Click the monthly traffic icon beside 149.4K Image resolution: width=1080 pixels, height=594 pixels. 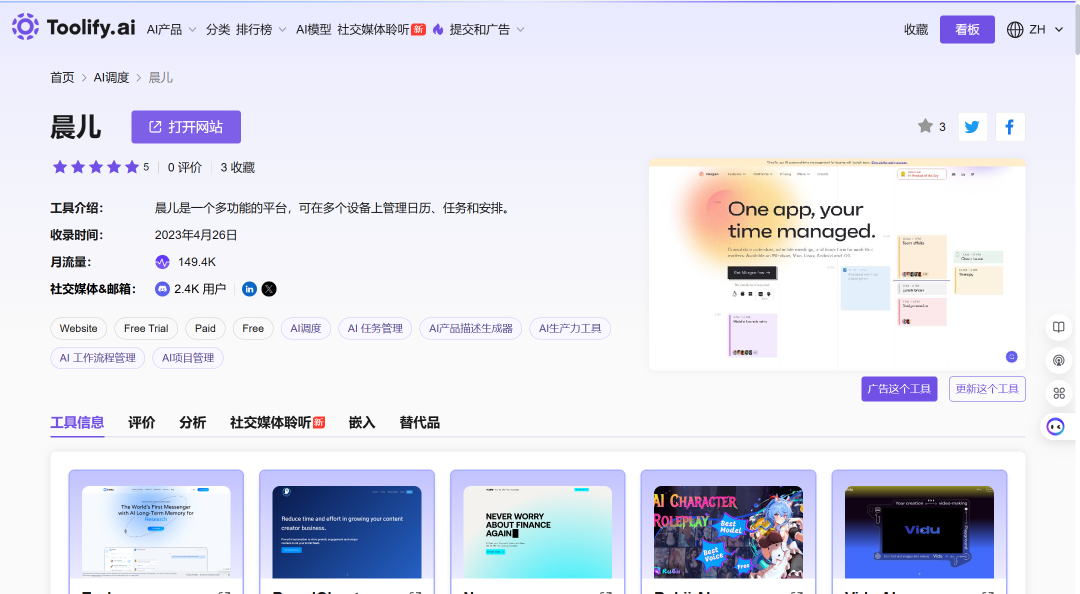[163, 262]
